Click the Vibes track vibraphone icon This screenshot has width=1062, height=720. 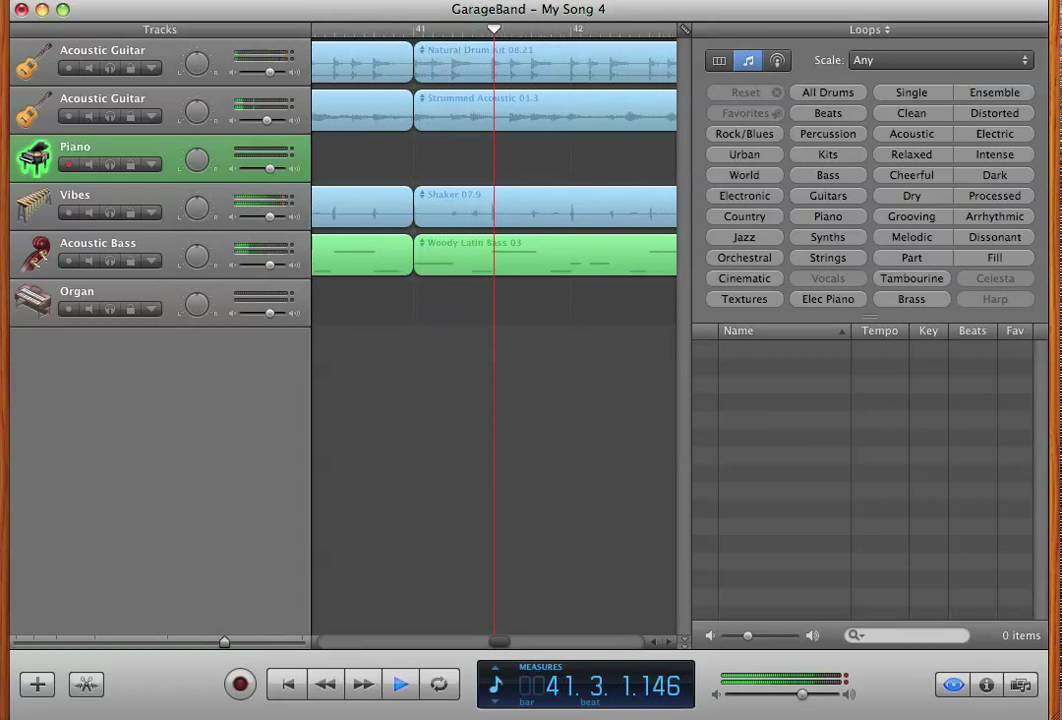tap(33, 206)
